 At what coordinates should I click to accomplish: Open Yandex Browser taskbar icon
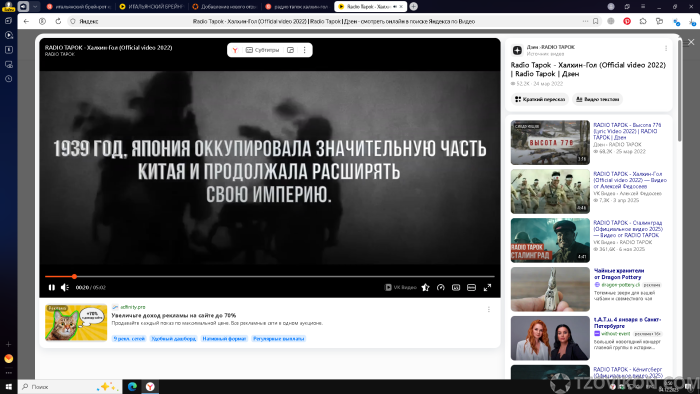coord(150,386)
